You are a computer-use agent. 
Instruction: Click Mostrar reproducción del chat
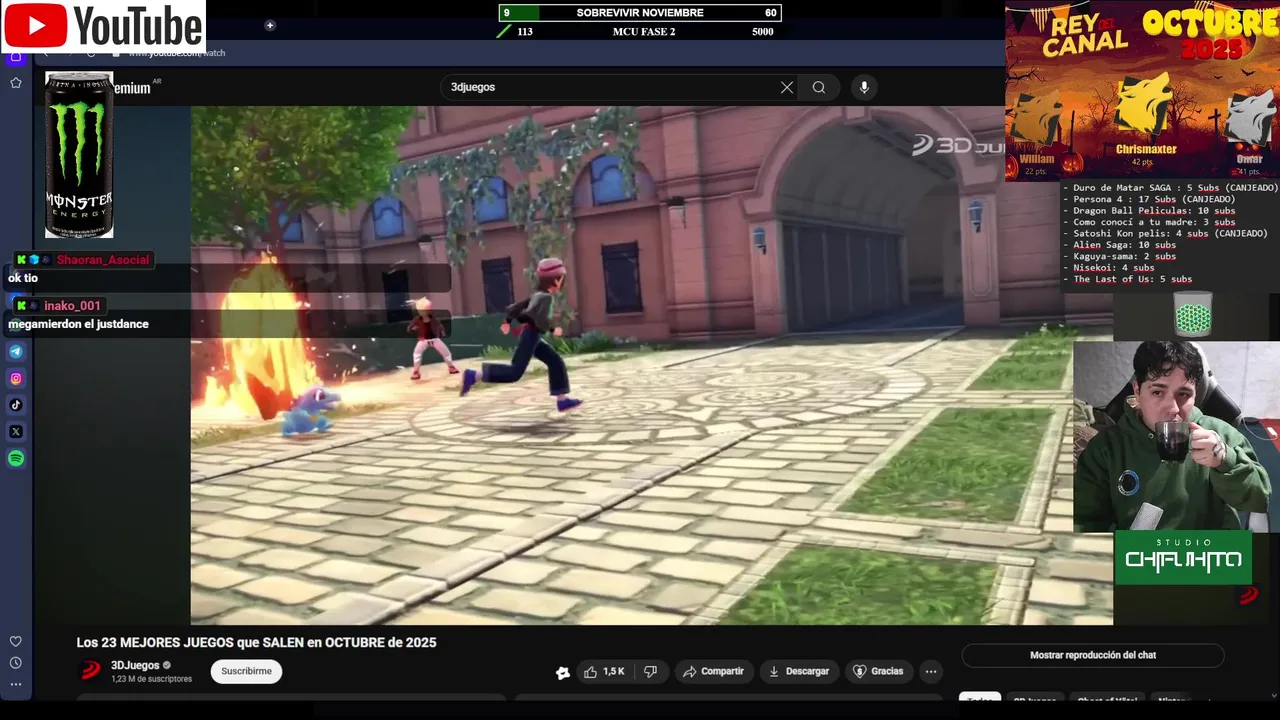pos(1093,655)
